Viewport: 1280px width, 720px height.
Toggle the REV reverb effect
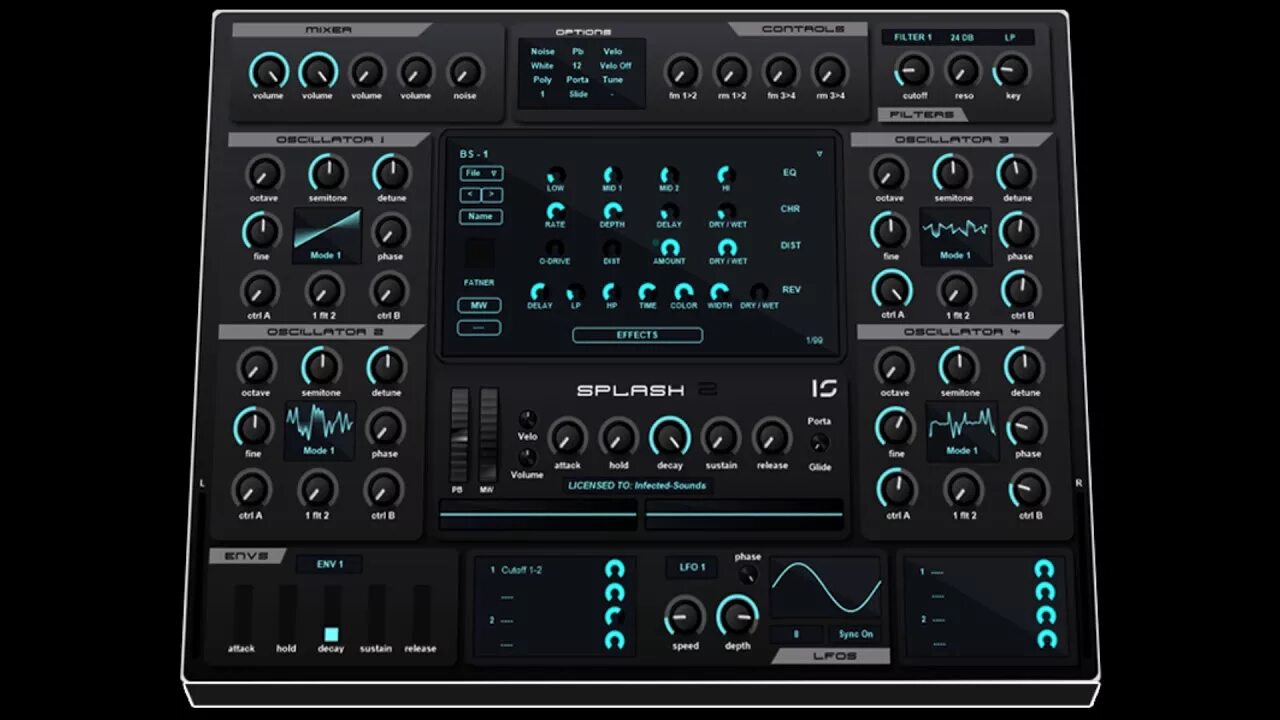point(791,290)
